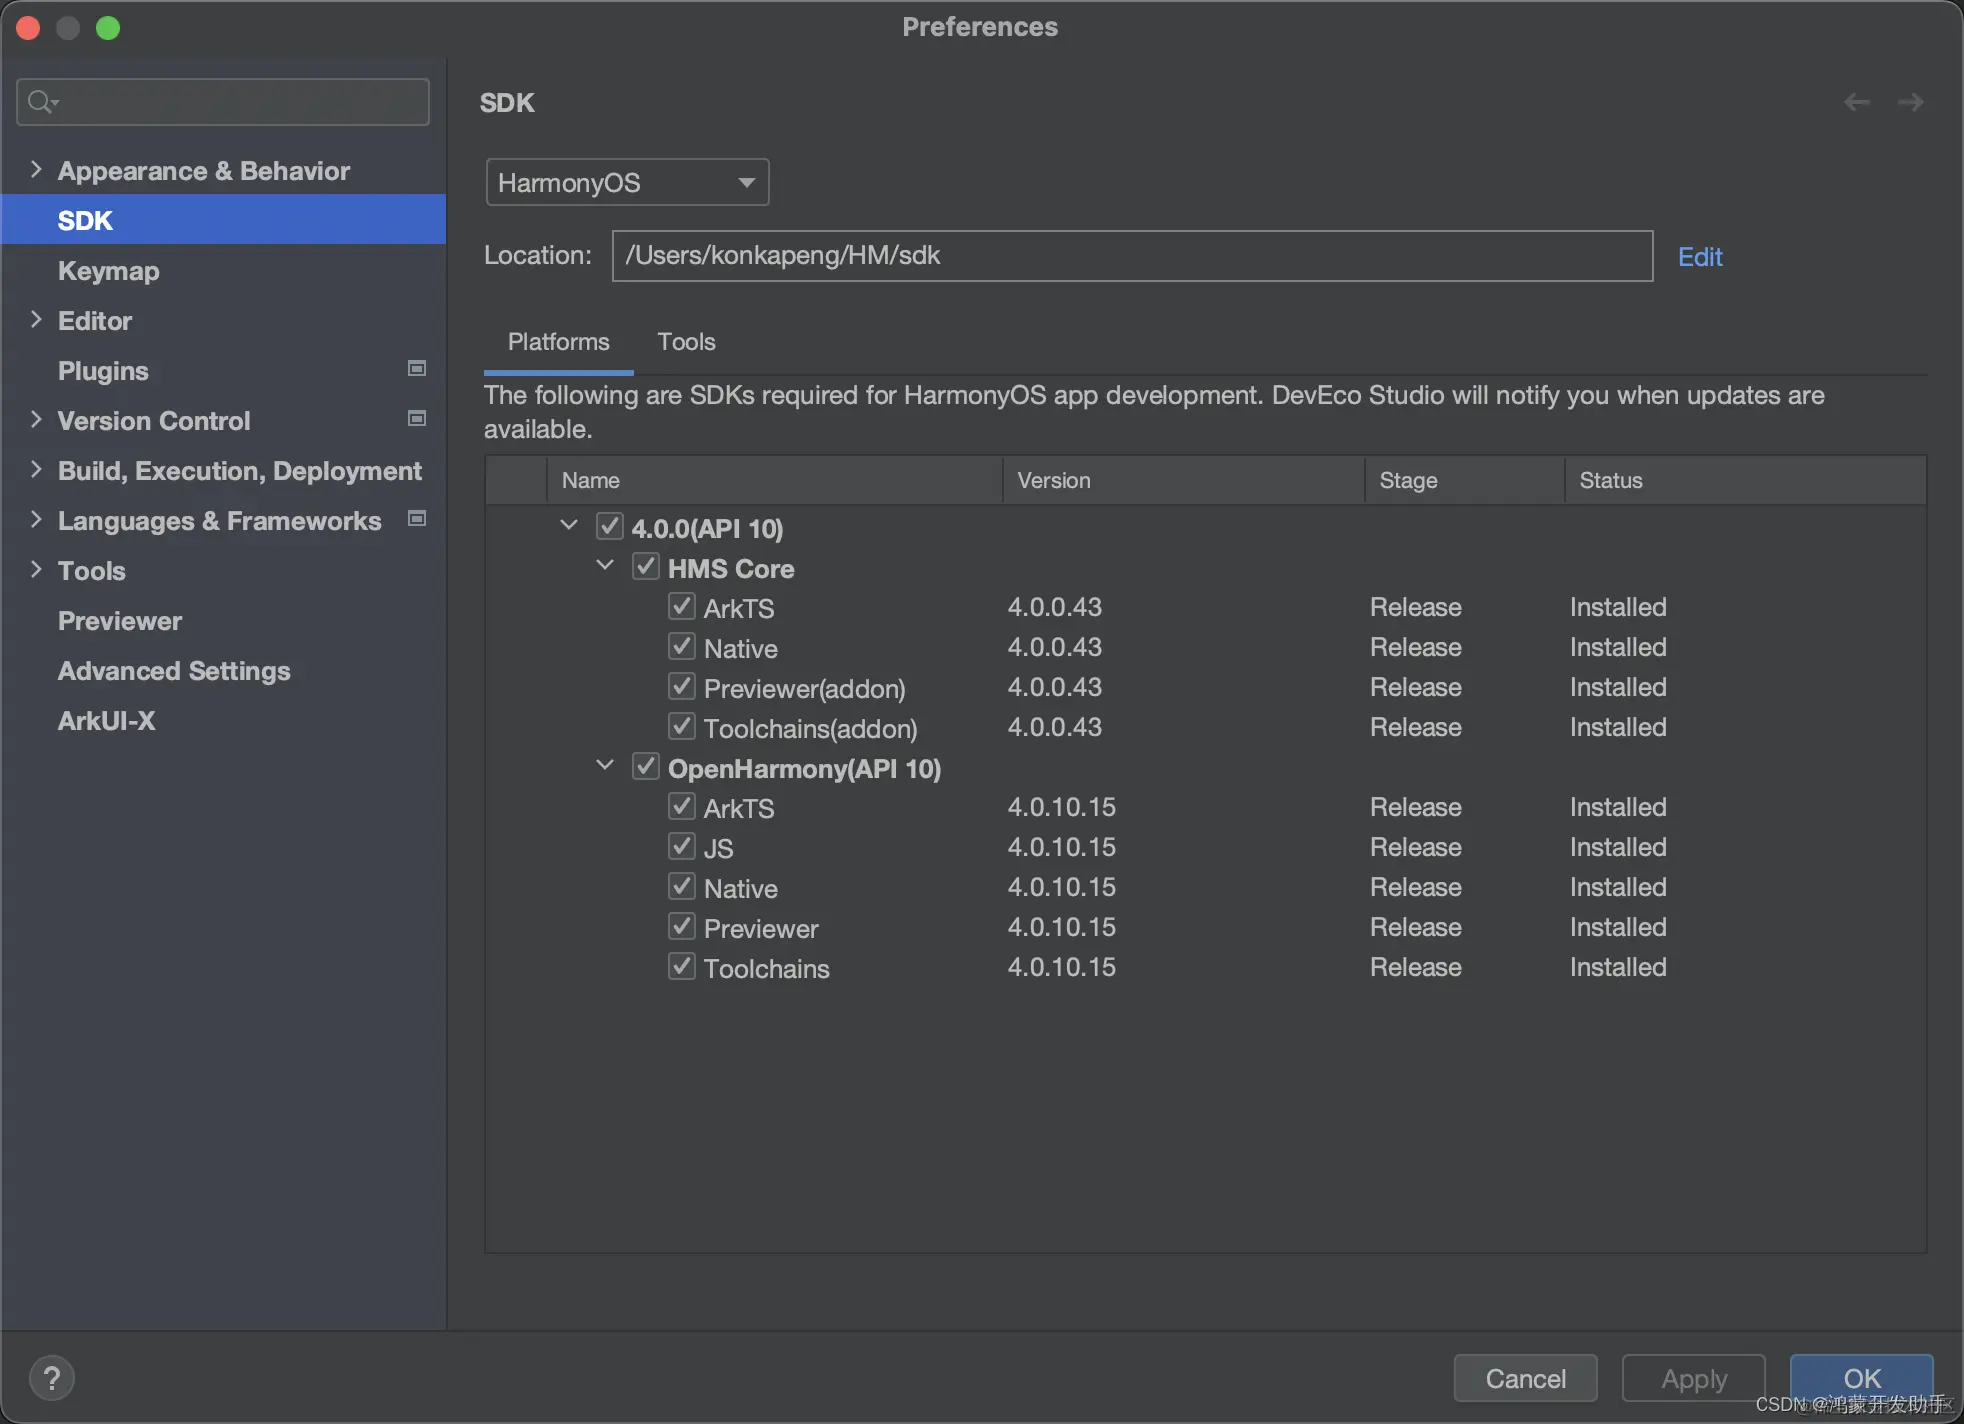Go back with the left arrow icon
Image resolution: width=1964 pixels, height=1424 pixels.
[x=1857, y=102]
